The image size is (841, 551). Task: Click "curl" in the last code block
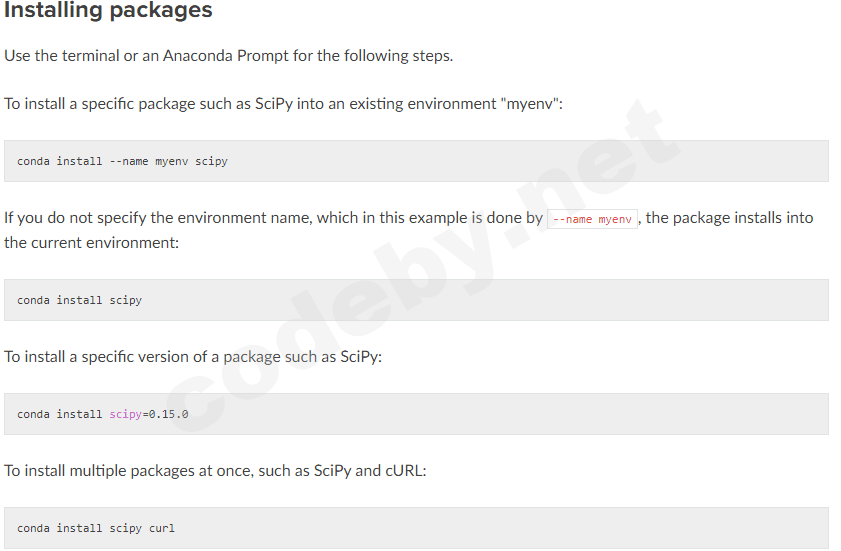click(x=162, y=528)
